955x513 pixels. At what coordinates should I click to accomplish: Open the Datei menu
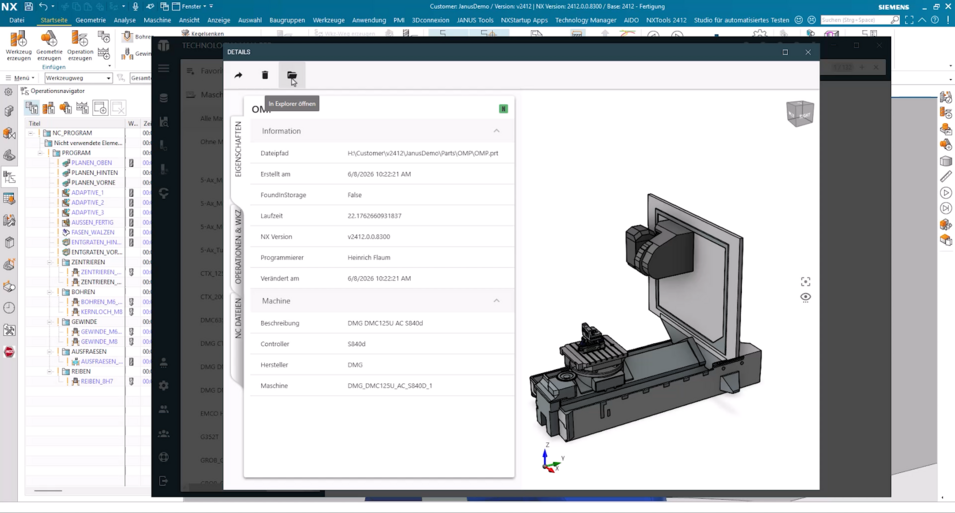(16, 20)
